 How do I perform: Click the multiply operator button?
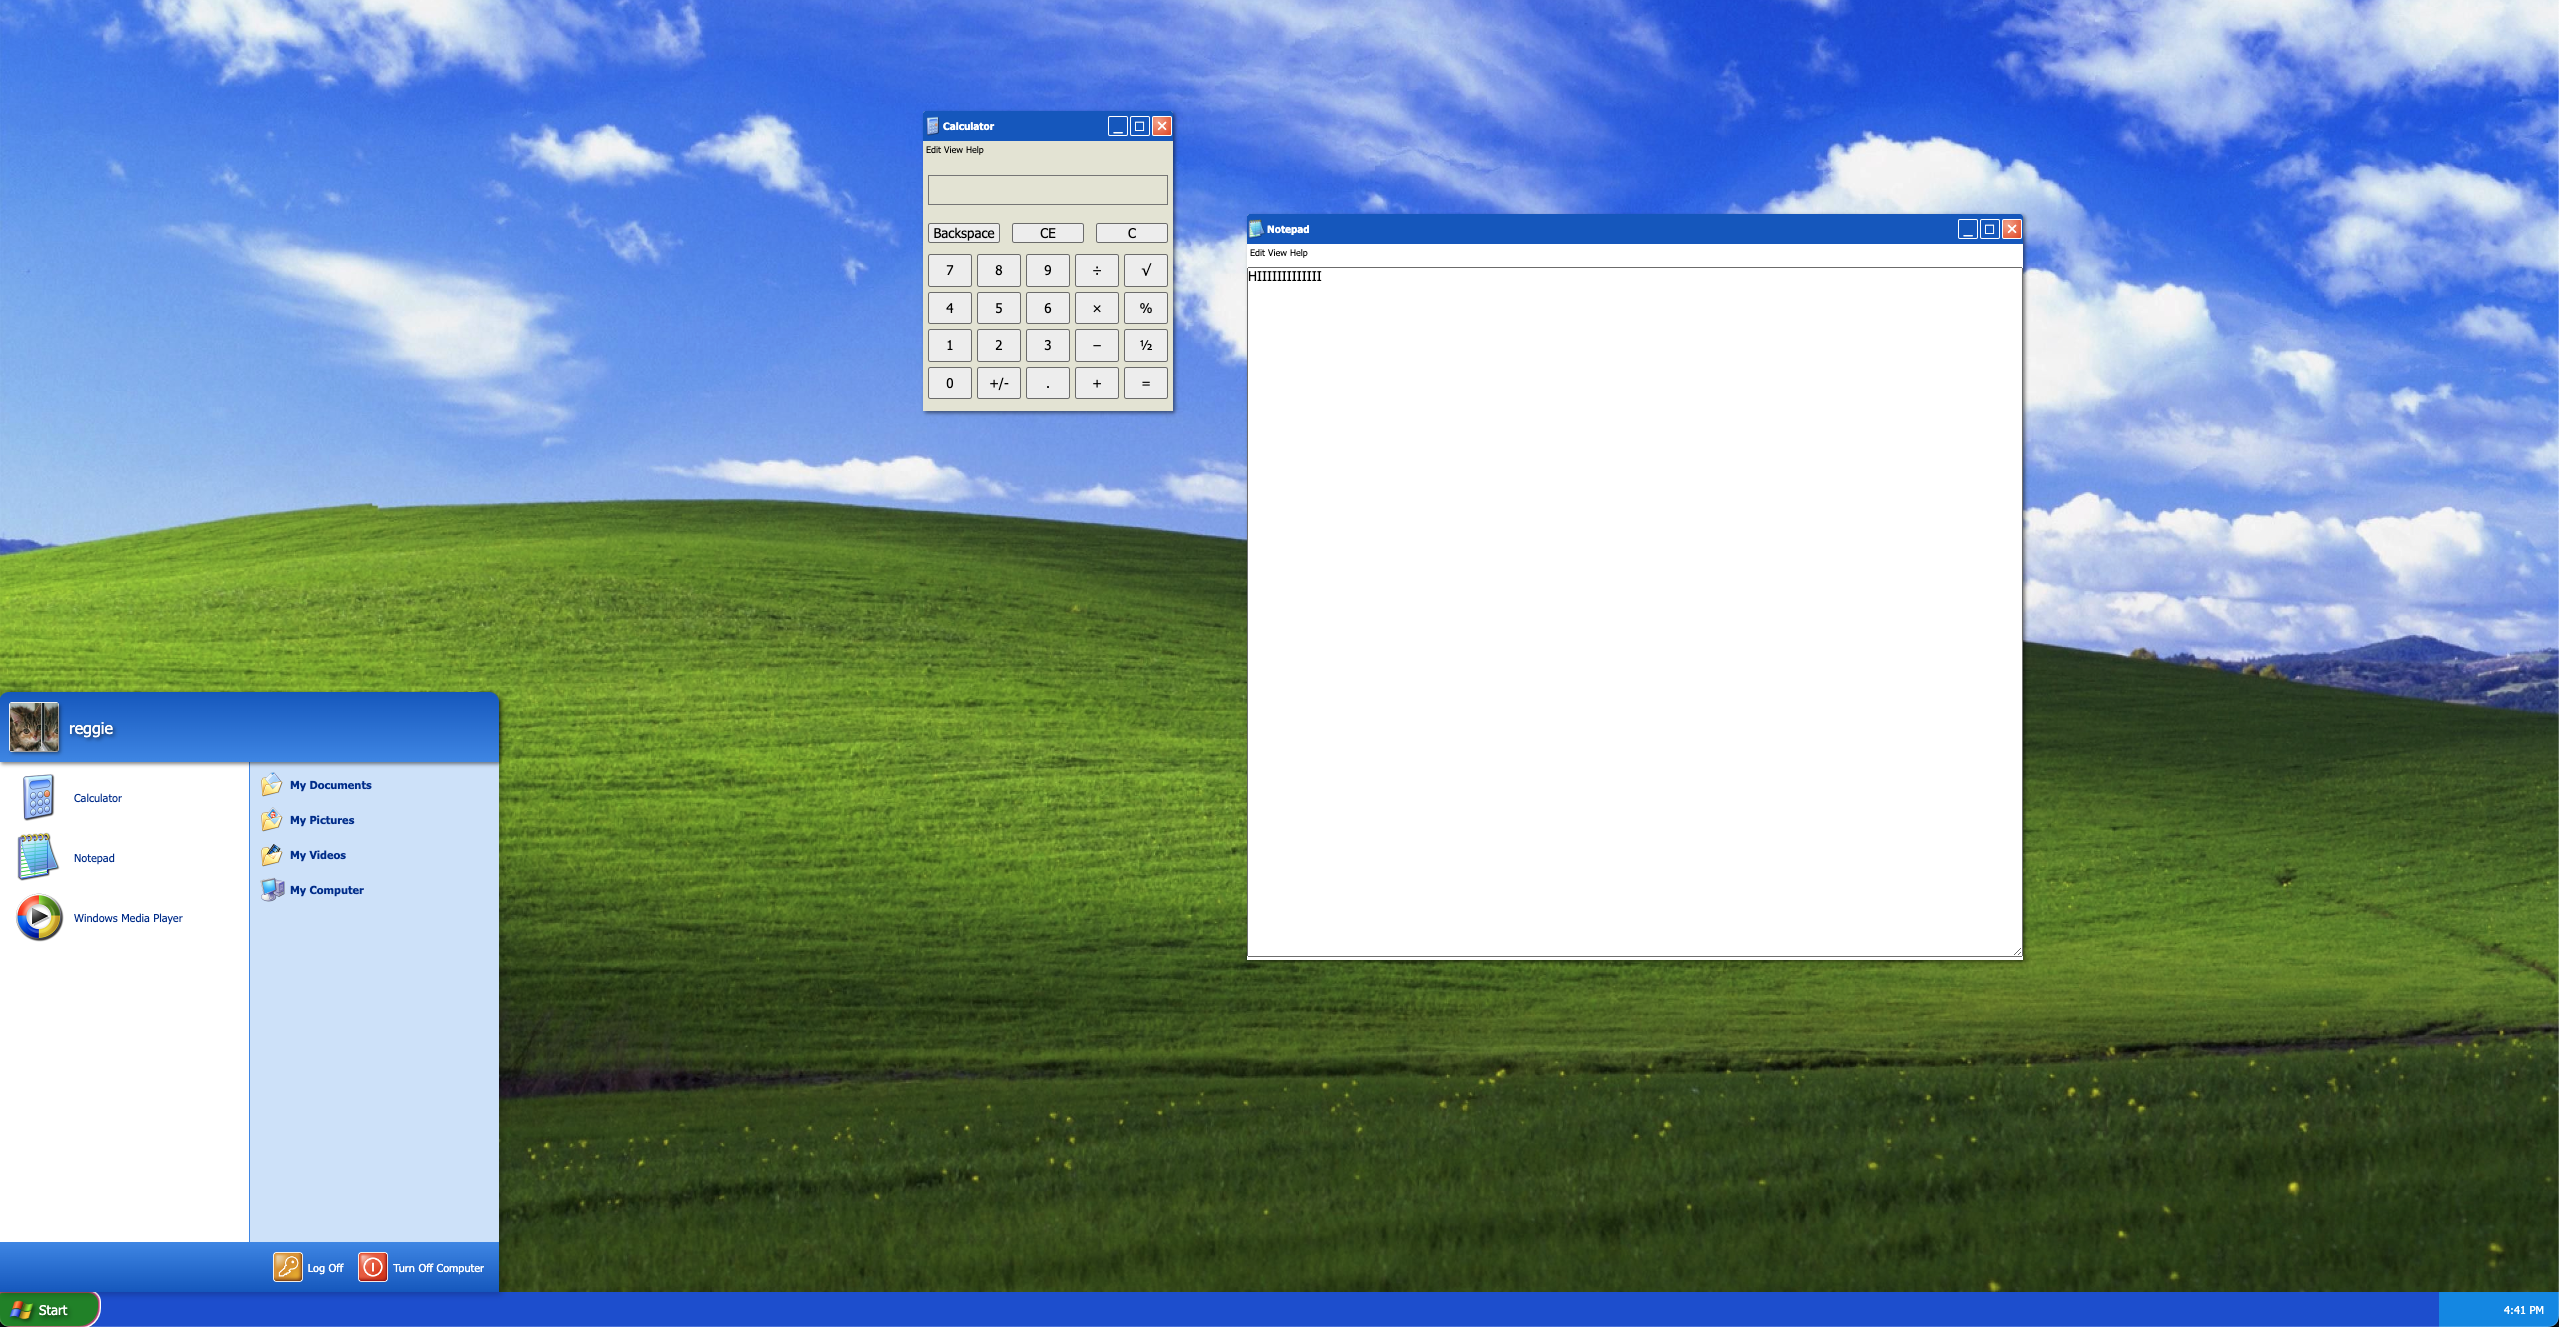[1097, 308]
